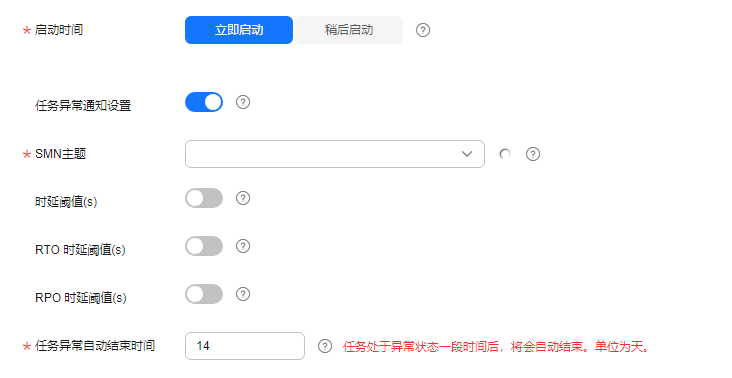732x378 pixels.
Task: Disable the 任务异常通知设置 switch
Action: click(x=204, y=102)
